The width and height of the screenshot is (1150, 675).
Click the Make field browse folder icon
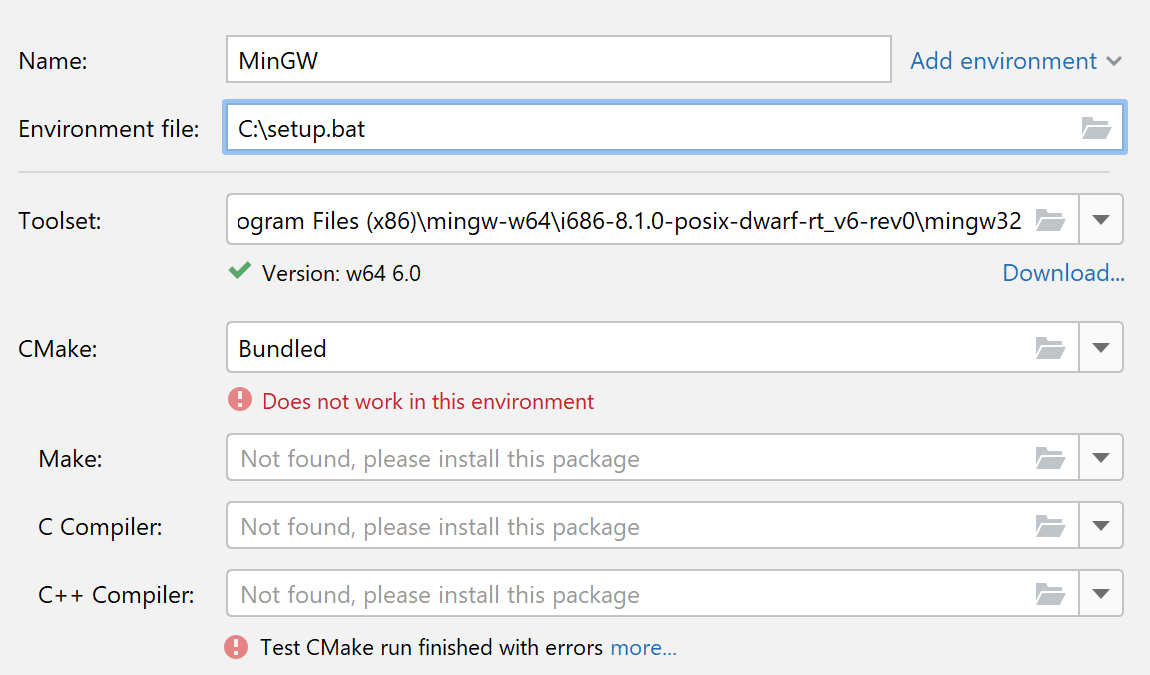coord(1049,458)
